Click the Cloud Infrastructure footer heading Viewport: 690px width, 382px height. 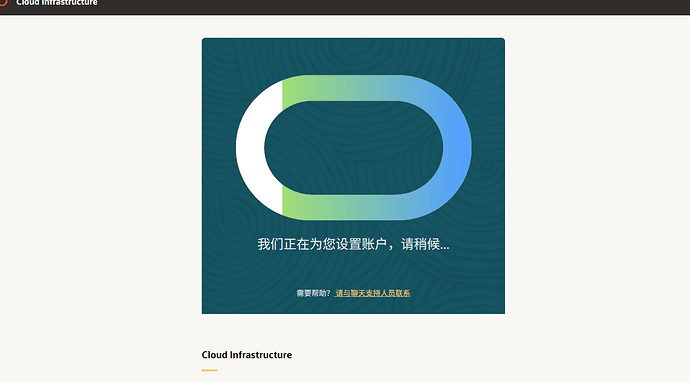tap(246, 355)
